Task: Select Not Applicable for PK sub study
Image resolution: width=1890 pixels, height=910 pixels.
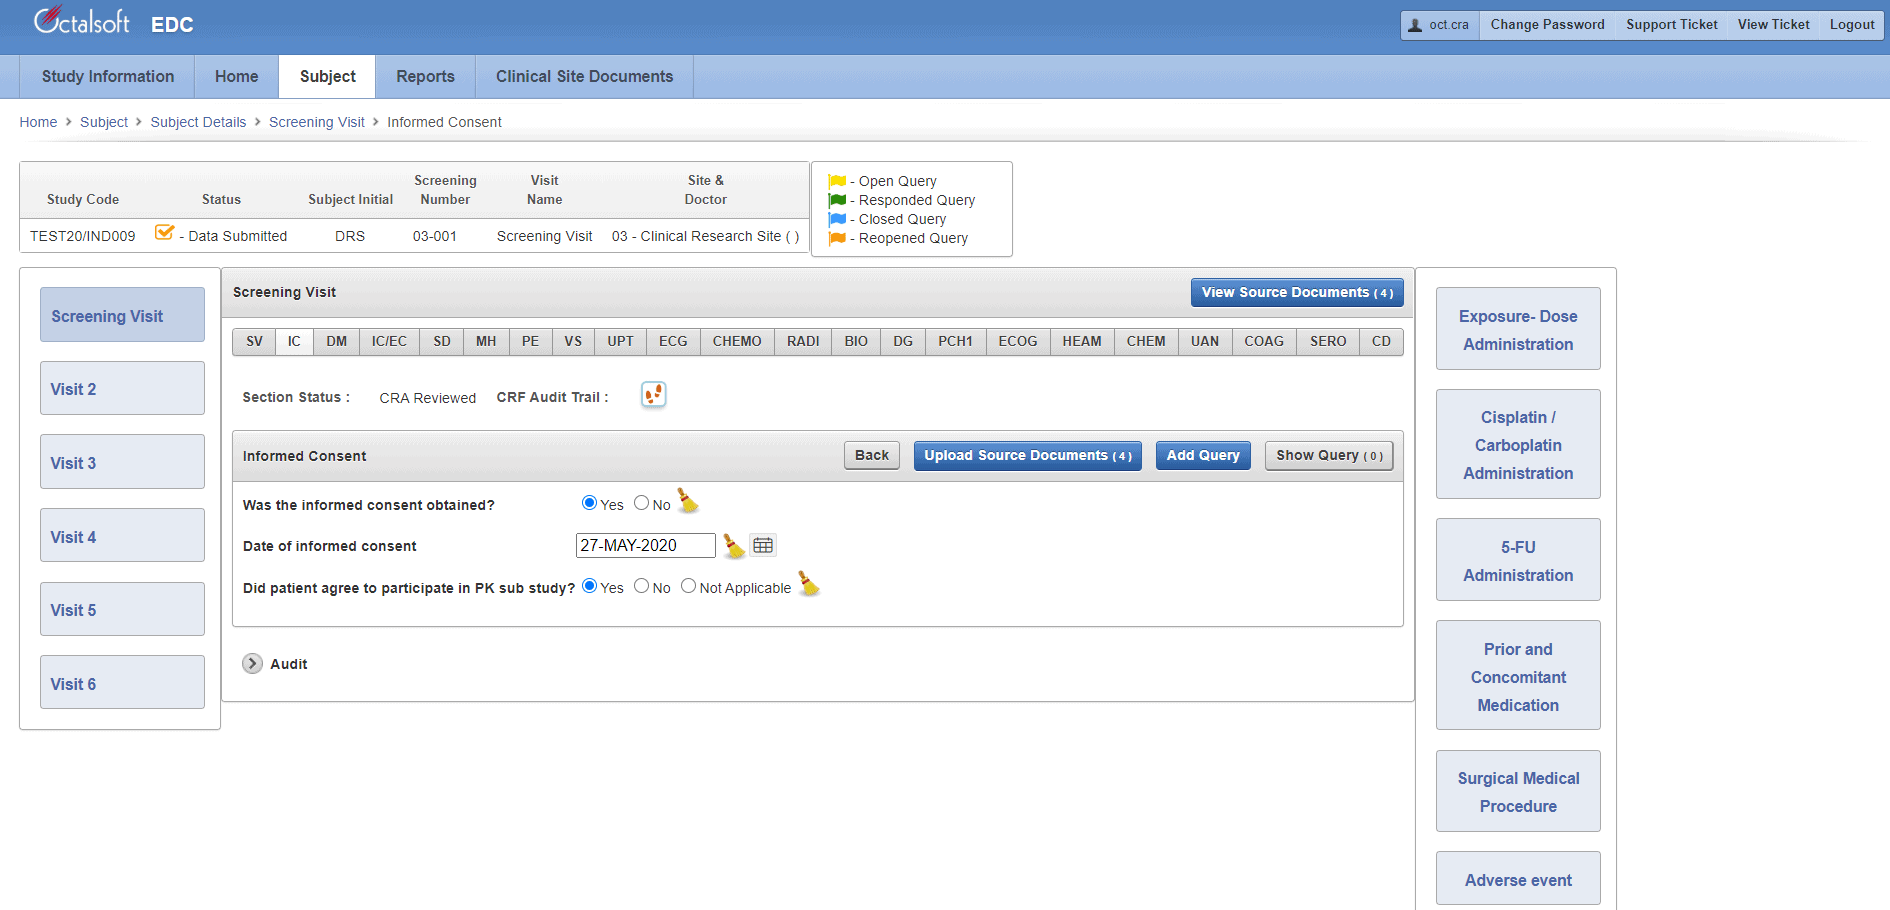Action: coord(688,586)
